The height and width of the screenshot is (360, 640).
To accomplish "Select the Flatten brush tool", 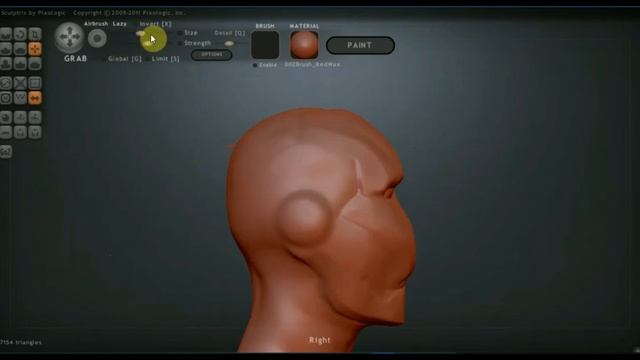I will coord(20,49).
